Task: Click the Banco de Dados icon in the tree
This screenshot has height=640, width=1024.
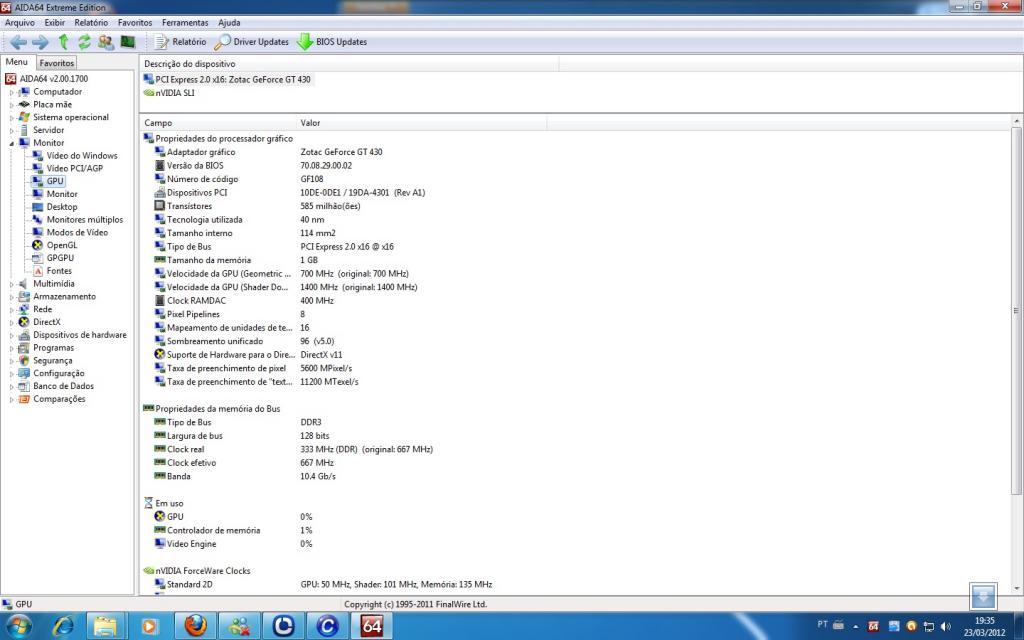Action: pyautogui.click(x=24, y=386)
